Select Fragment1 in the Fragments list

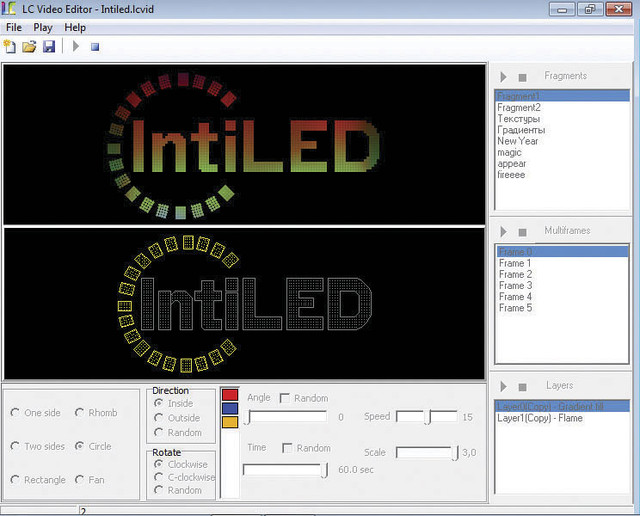tap(562, 96)
